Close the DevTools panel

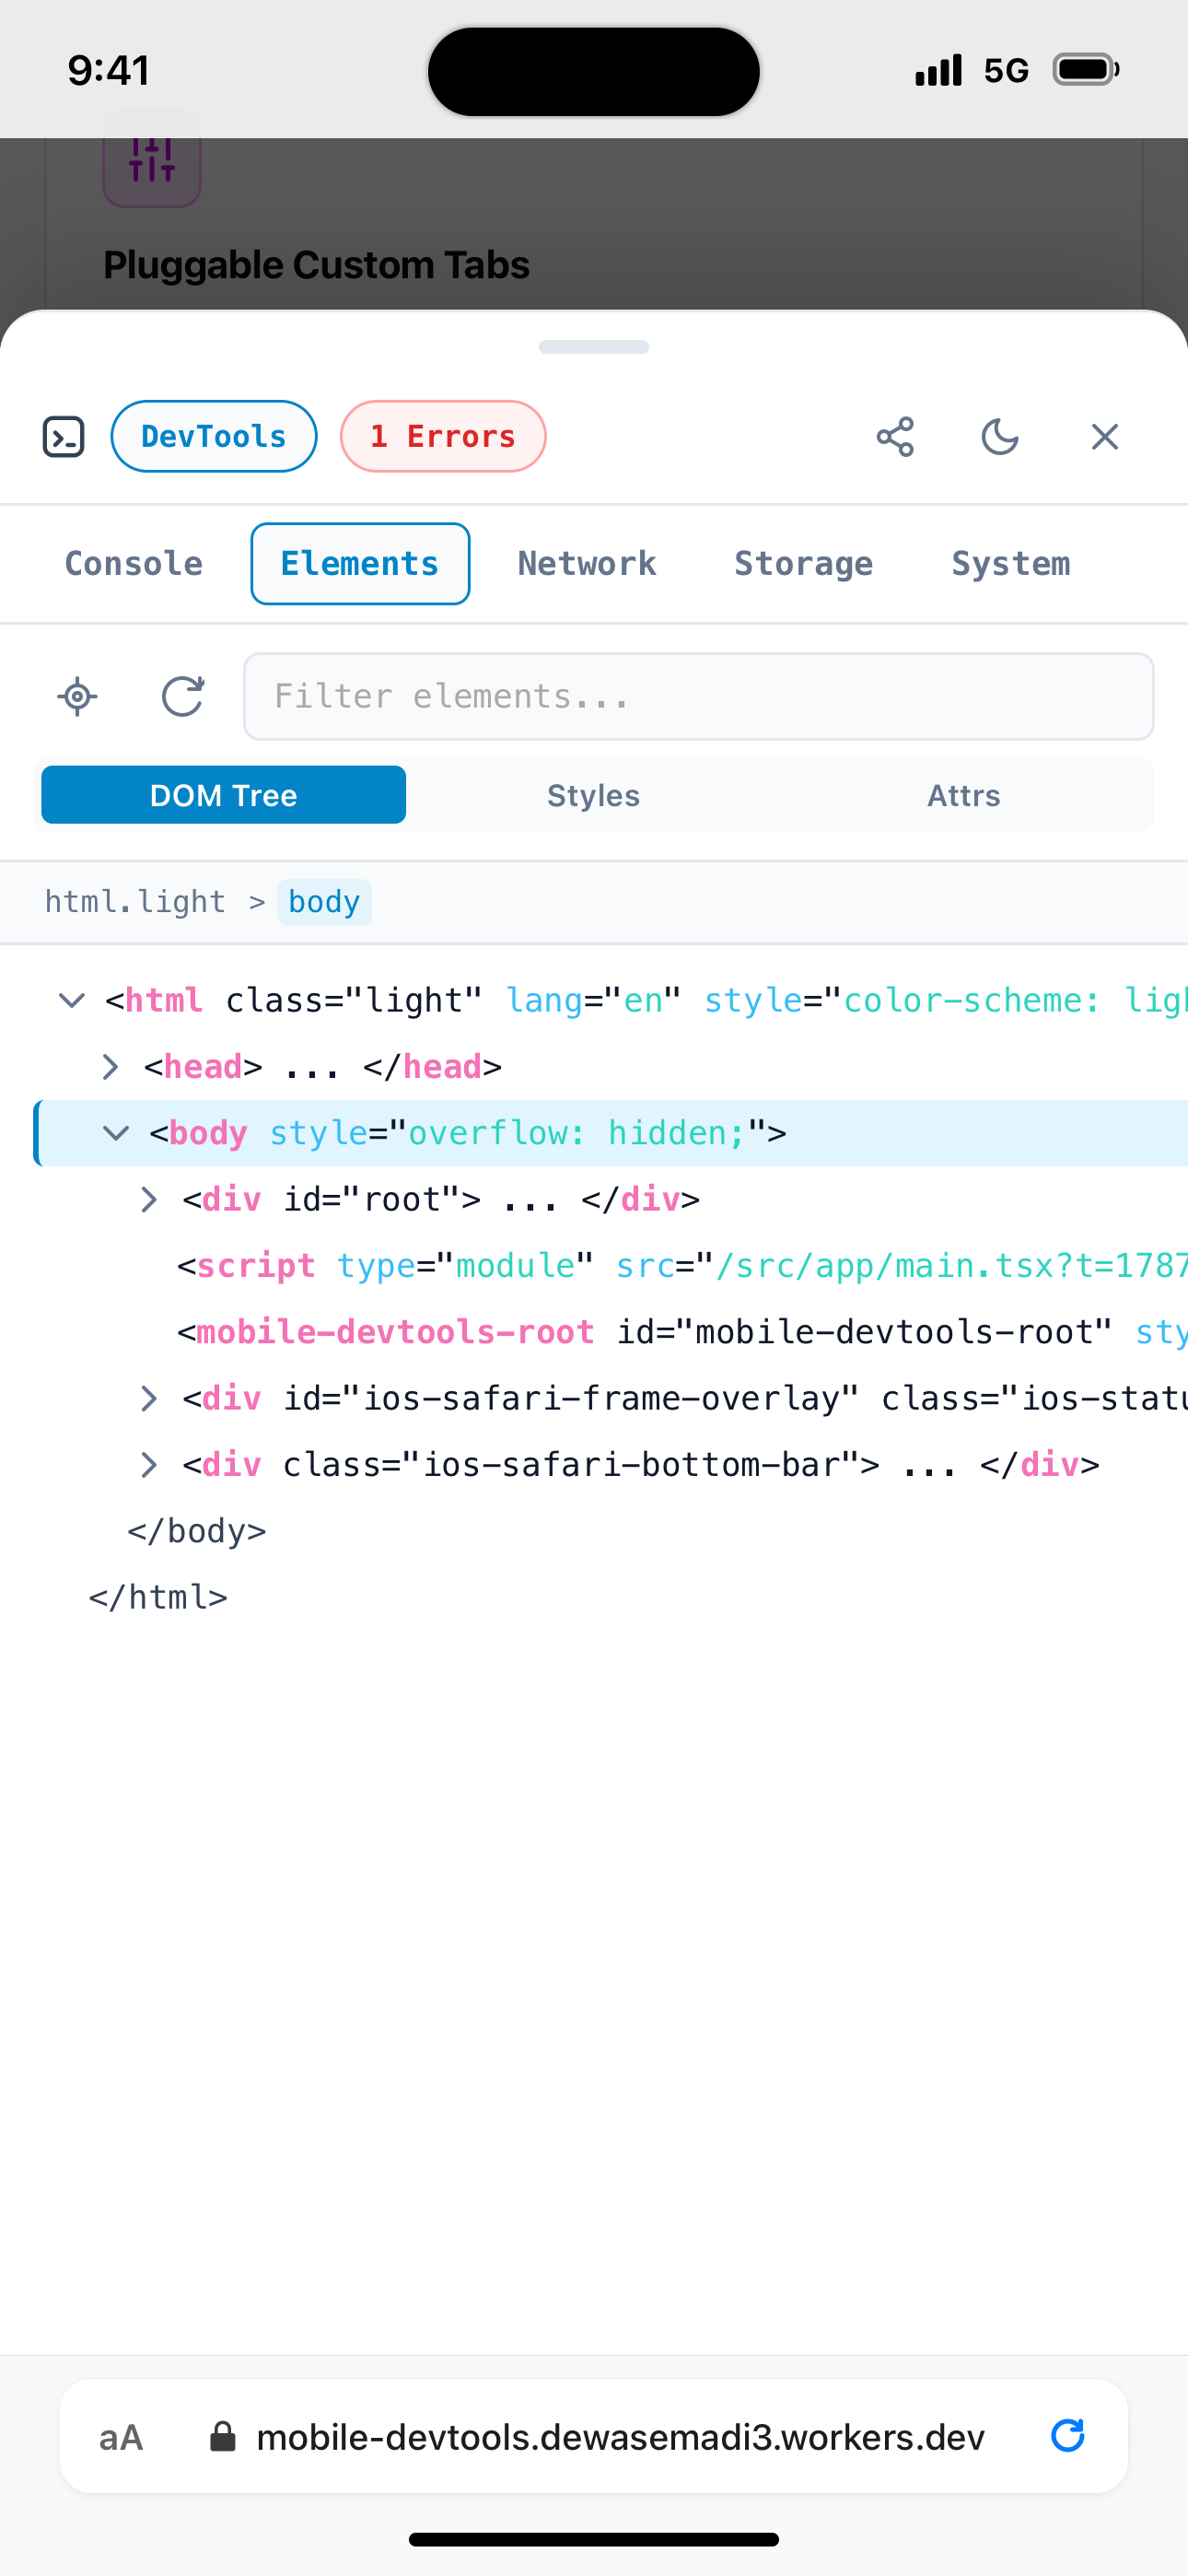[x=1105, y=437]
